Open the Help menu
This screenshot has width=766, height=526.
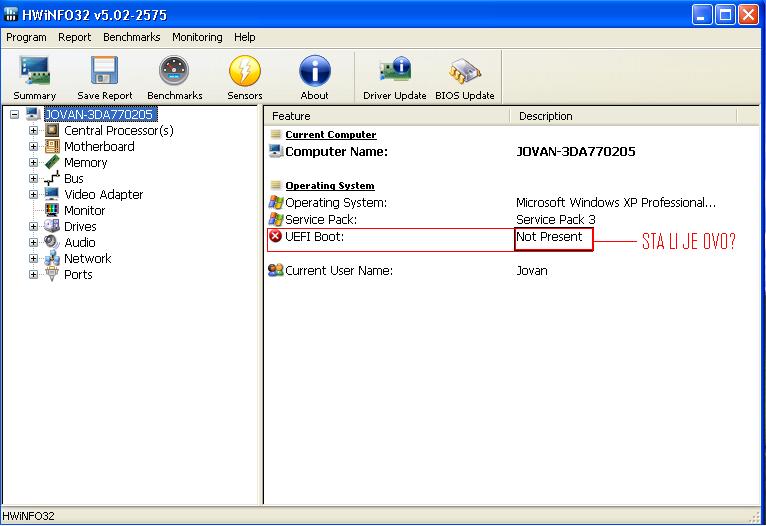(244, 37)
